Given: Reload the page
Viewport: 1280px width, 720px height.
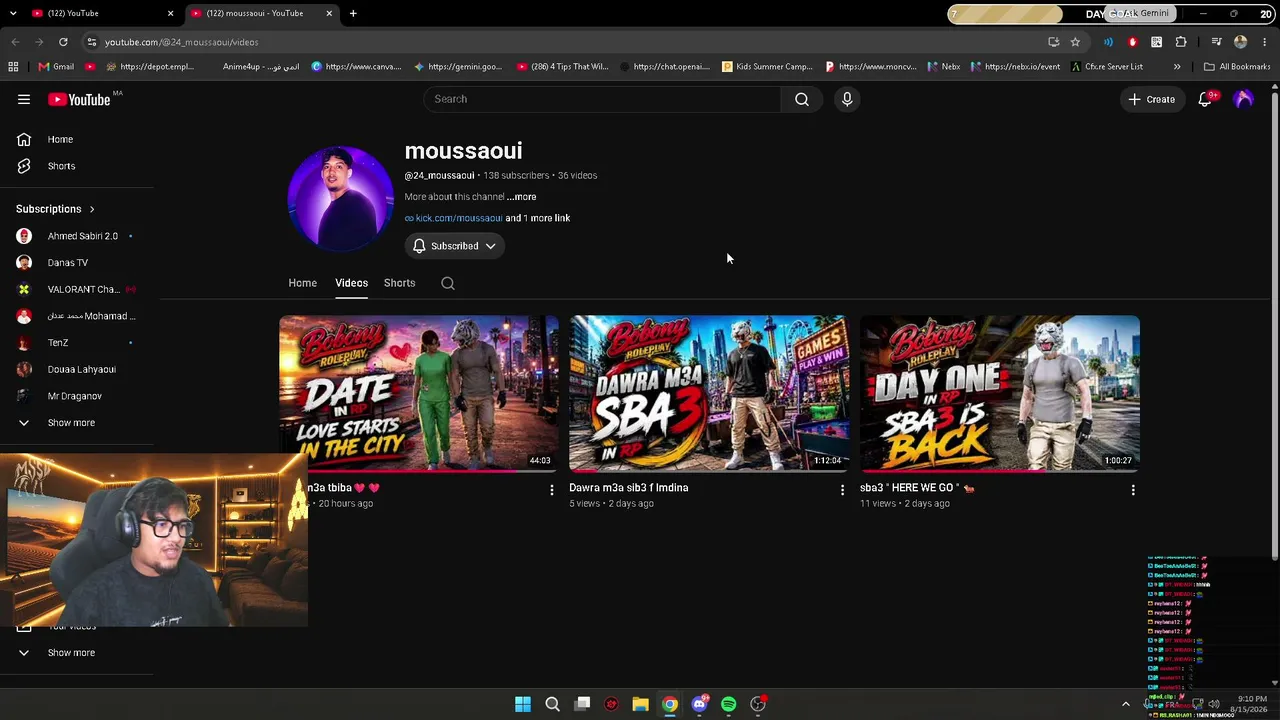Looking at the screenshot, I should pyautogui.click(x=63, y=42).
